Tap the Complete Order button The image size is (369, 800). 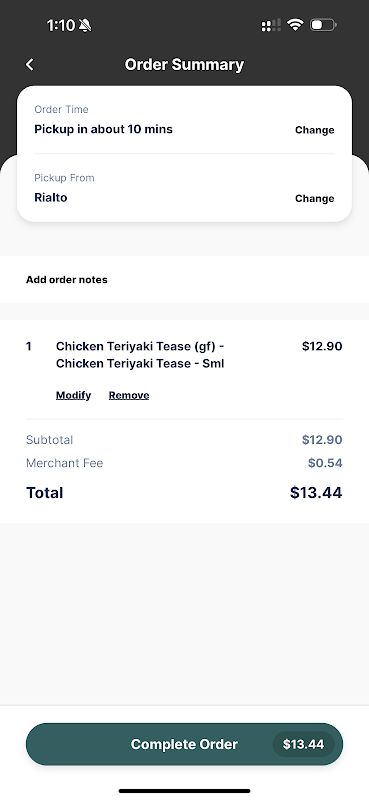tap(184, 744)
